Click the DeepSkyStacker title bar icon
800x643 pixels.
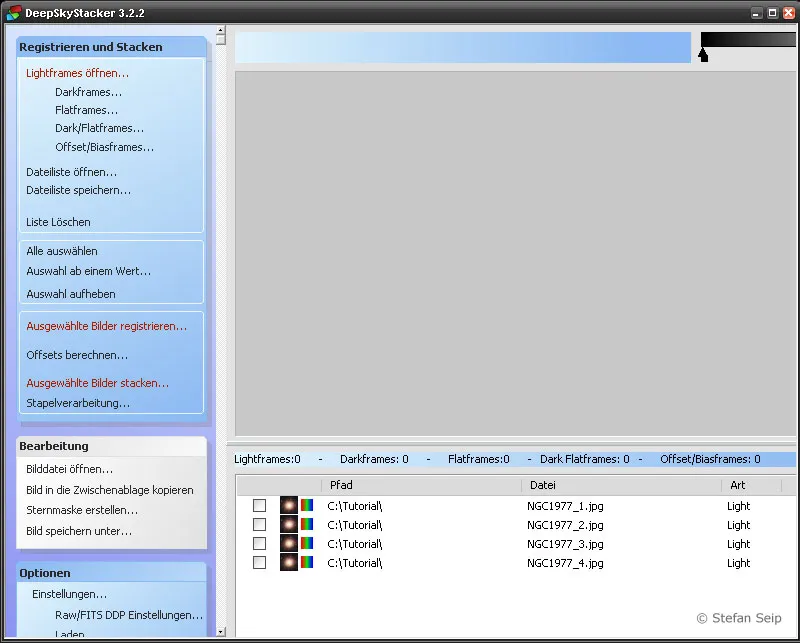click(14, 13)
